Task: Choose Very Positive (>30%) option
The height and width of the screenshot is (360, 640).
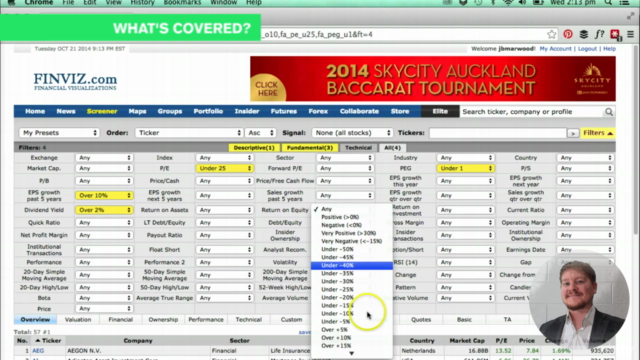Action: pyautogui.click(x=352, y=233)
